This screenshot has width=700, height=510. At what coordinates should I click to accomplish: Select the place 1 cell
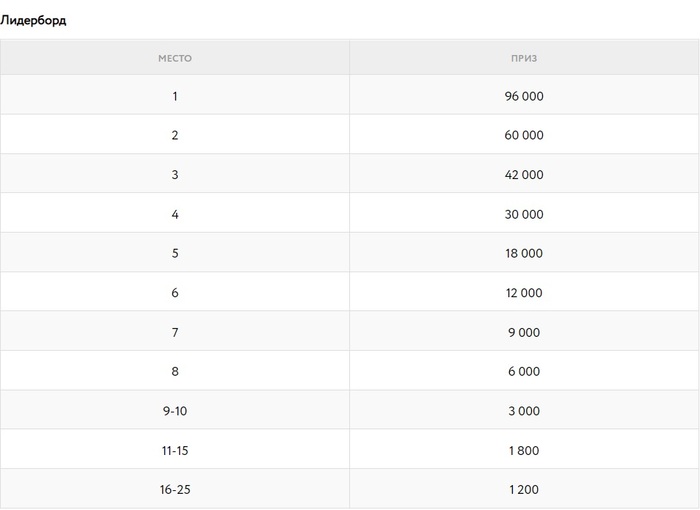point(175,96)
